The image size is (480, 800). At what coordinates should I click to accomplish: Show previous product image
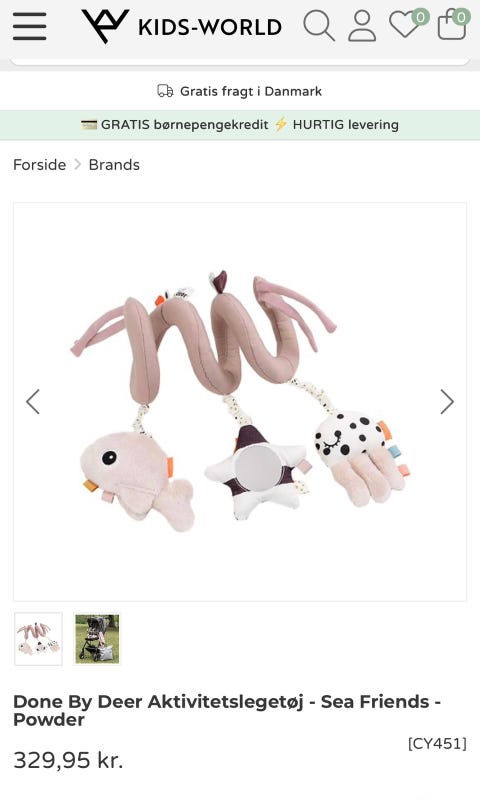pos(33,402)
